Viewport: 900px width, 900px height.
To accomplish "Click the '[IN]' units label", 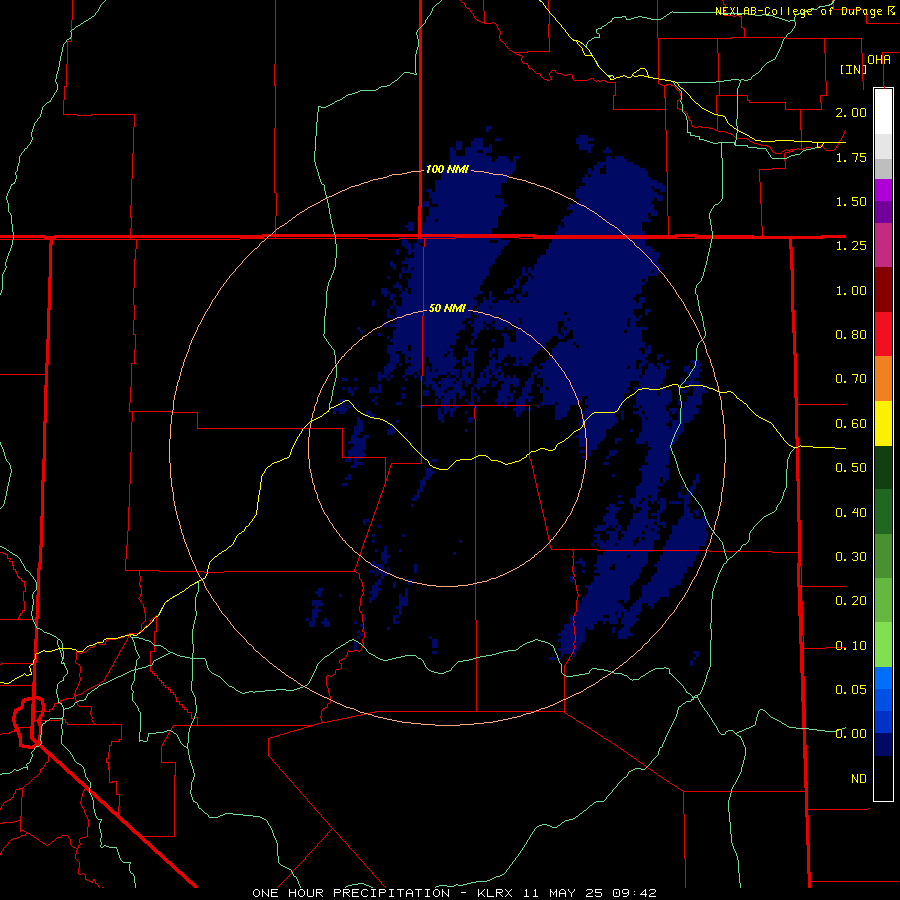I will 853,69.
